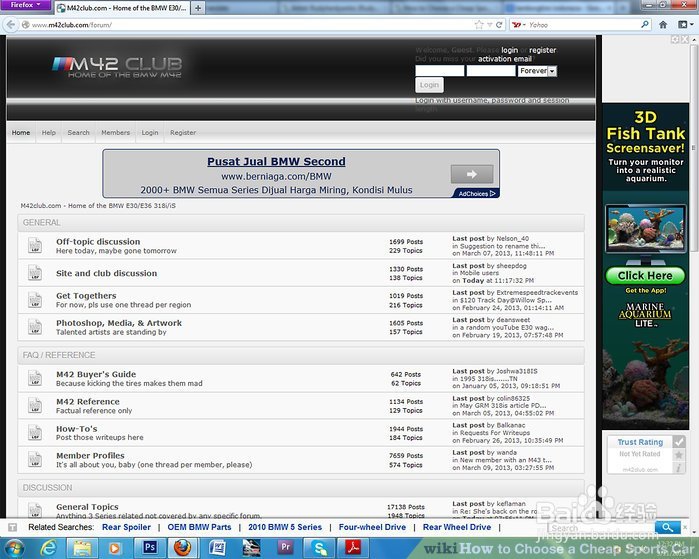Click the aquarium monitor image in the ad
699x559 pixels.
pyautogui.click(x=645, y=229)
